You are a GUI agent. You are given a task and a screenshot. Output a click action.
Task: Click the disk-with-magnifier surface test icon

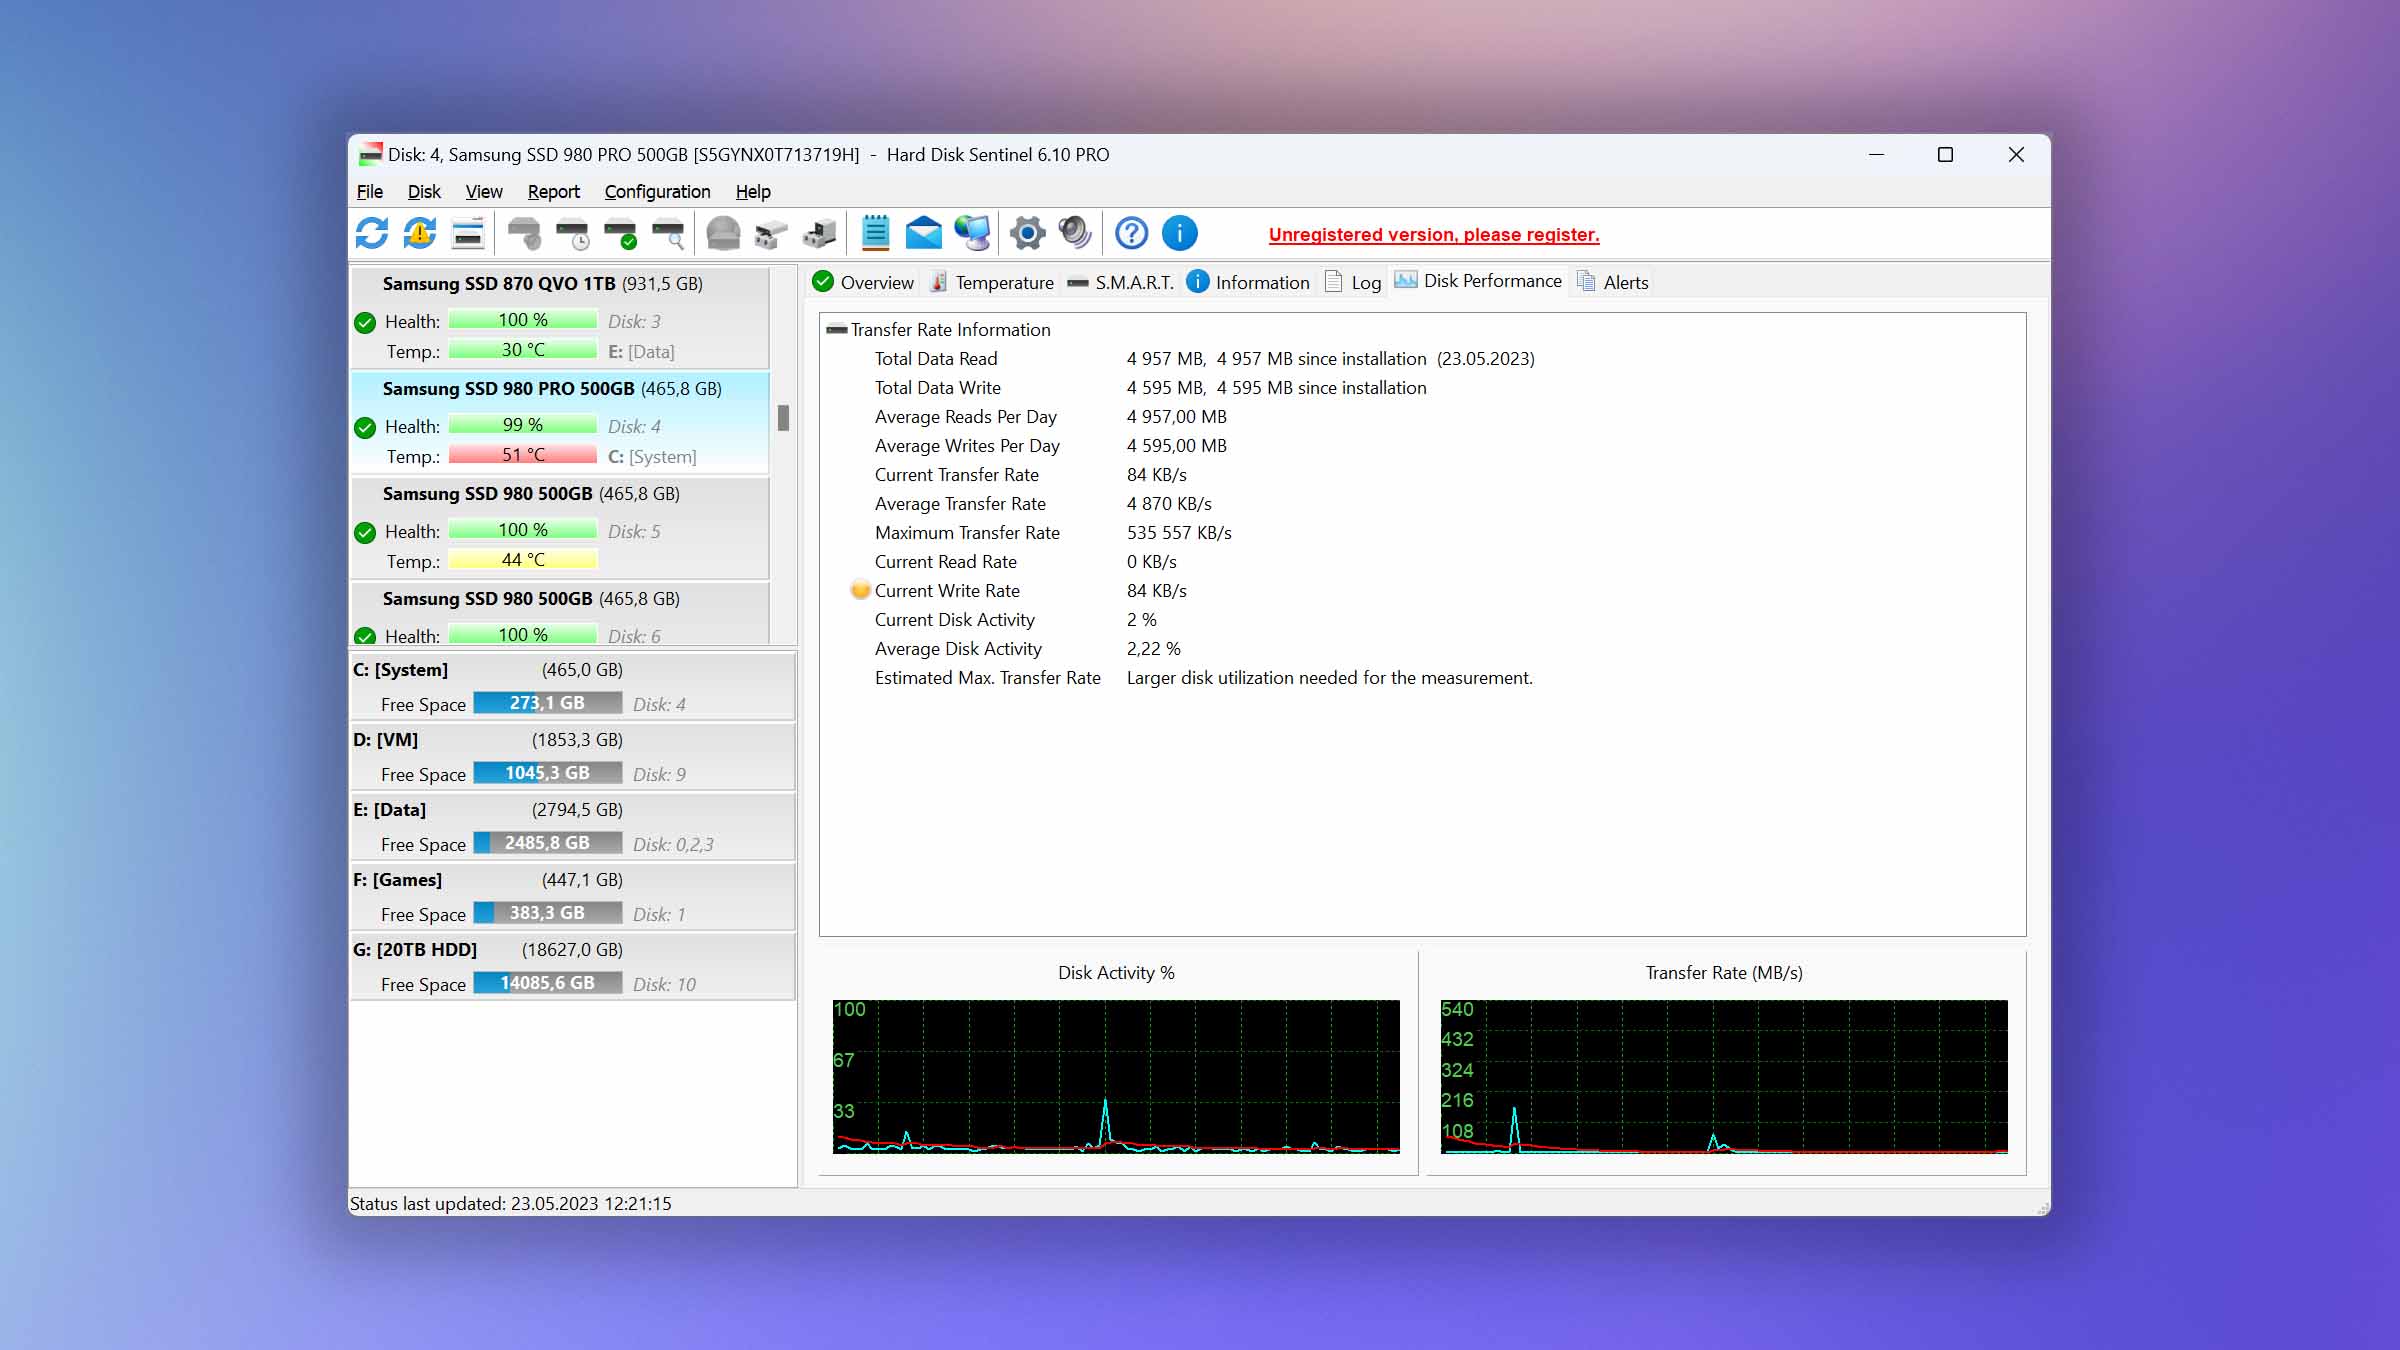click(669, 234)
